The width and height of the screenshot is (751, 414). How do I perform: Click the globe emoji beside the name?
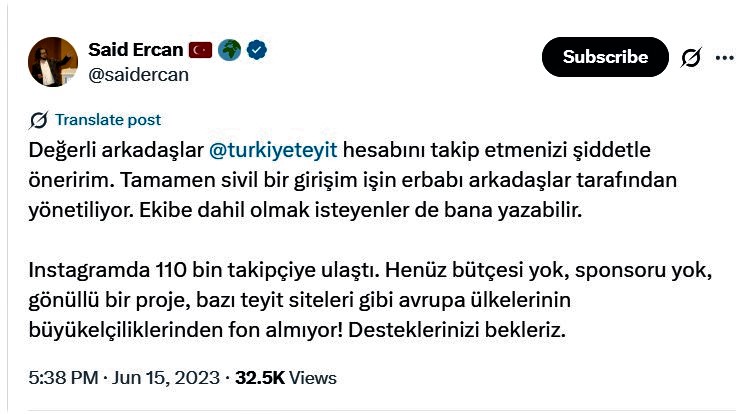click(230, 50)
